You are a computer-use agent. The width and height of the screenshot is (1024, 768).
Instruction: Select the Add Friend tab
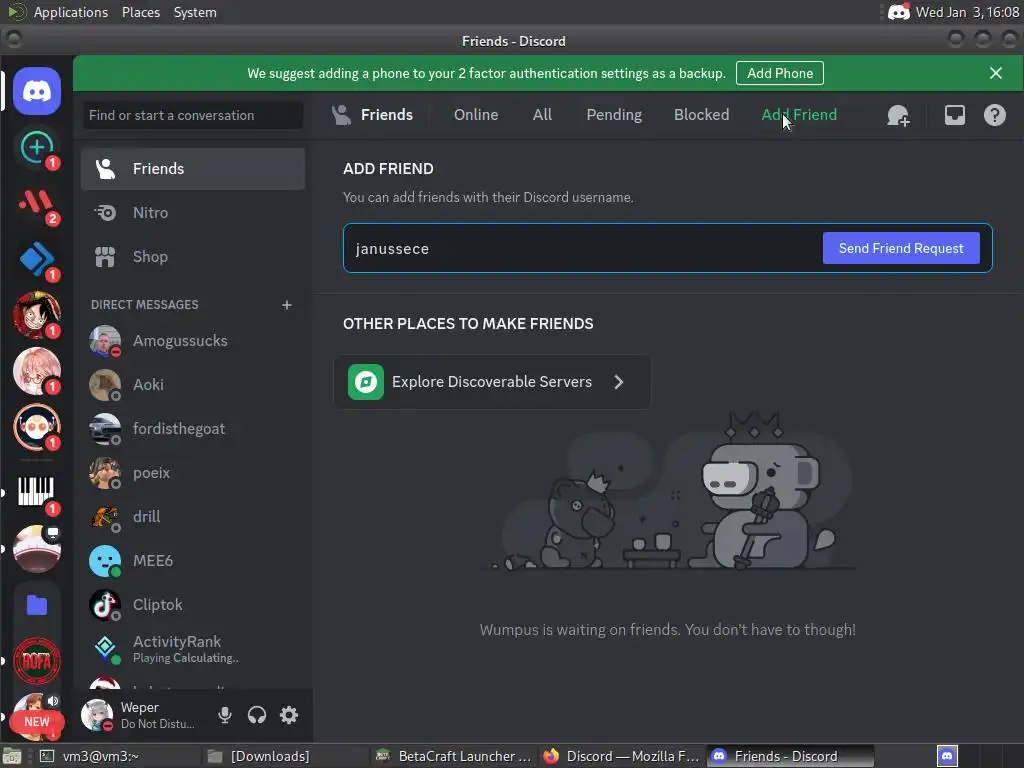click(x=799, y=115)
